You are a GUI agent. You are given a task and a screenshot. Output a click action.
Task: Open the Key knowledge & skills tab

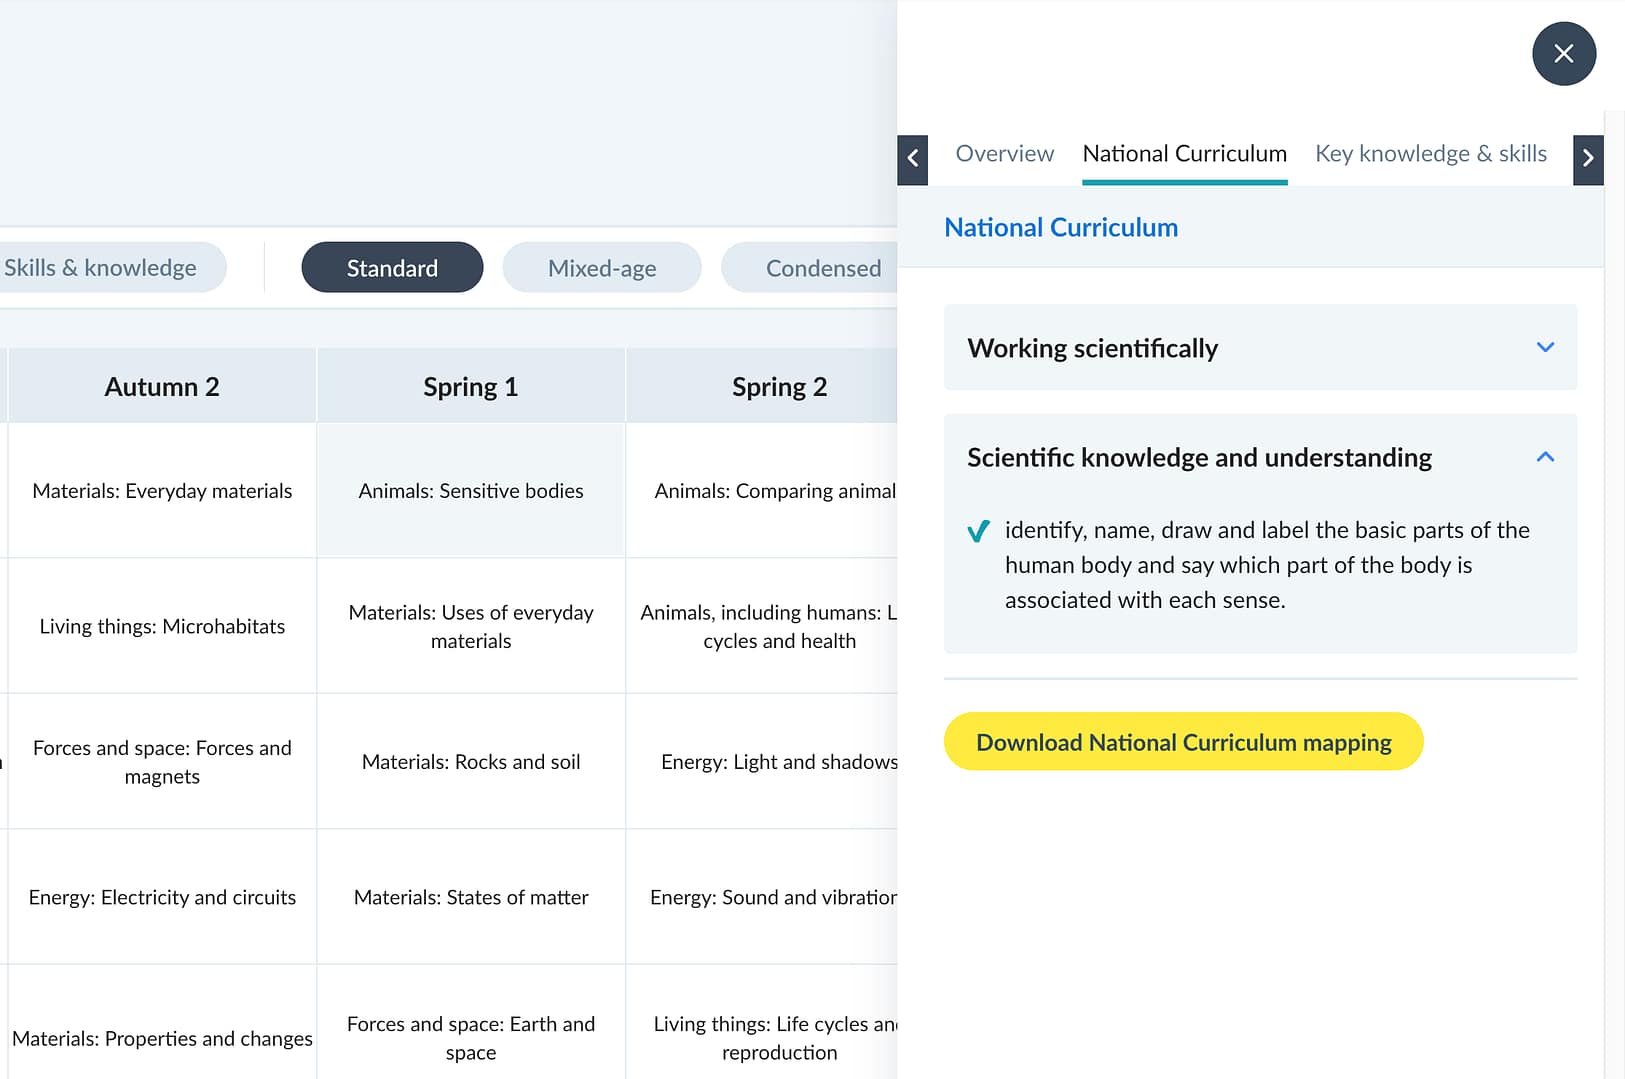click(1430, 154)
